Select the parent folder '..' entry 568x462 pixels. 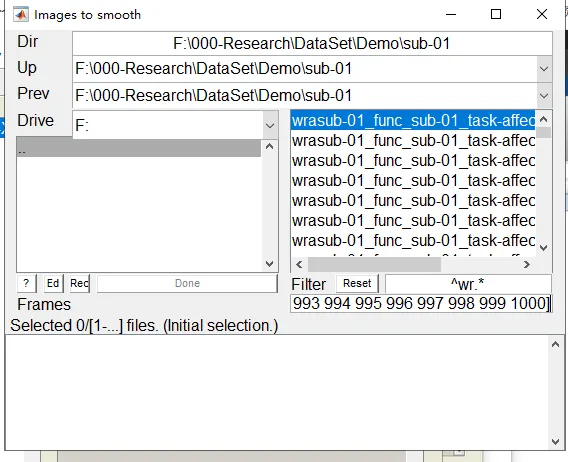pyautogui.click(x=139, y=149)
